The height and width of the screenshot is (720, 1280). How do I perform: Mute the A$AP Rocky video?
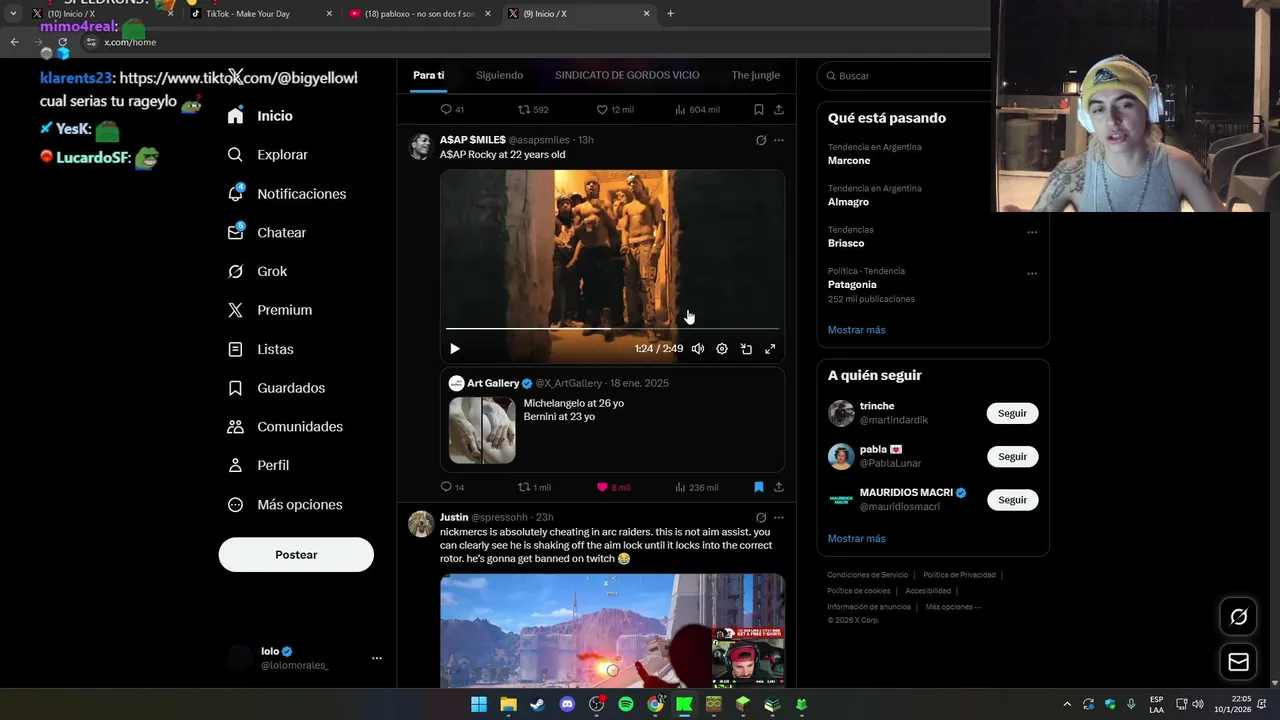point(698,349)
